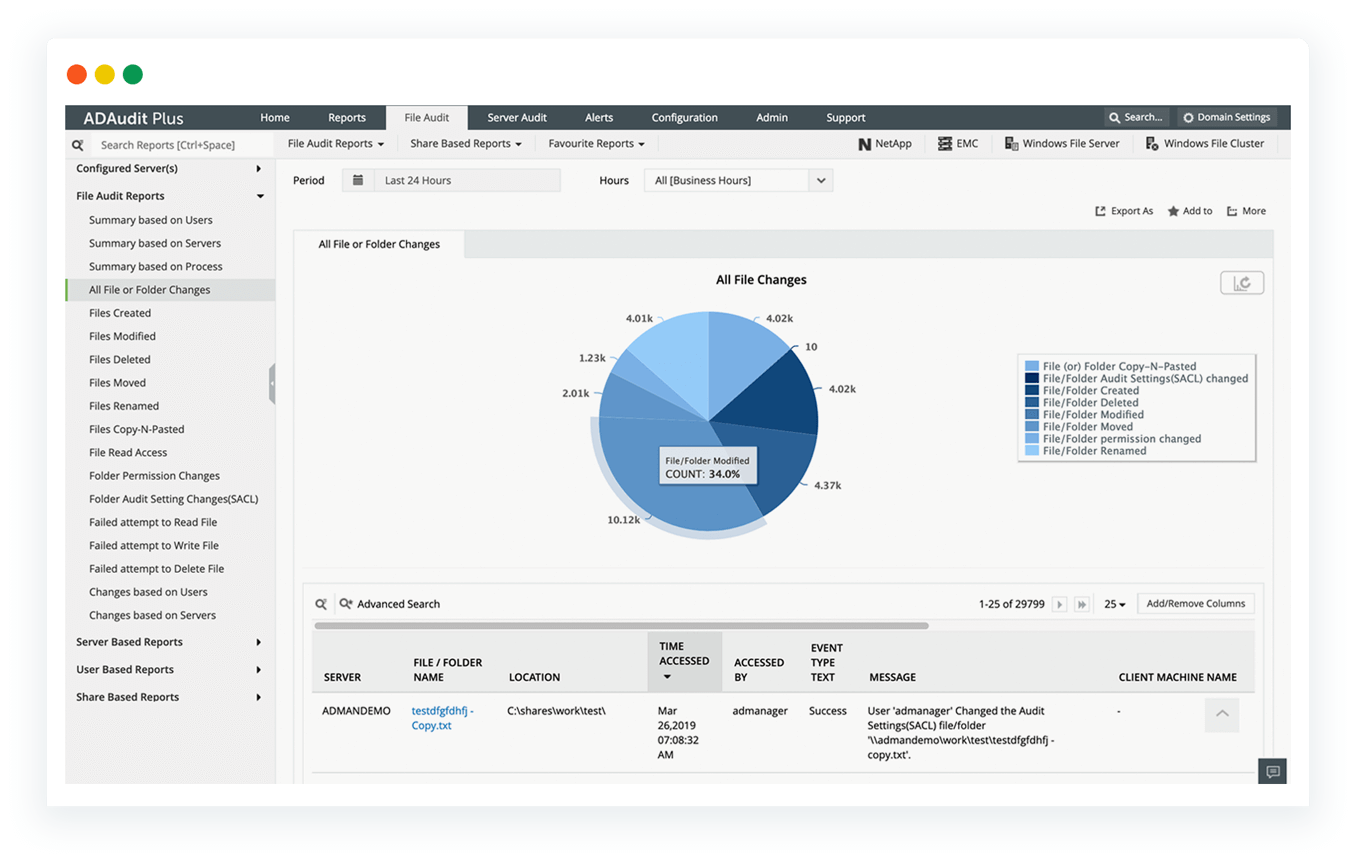
Task: Open Failed attempt to Write File report
Action: (x=154, y=546)
